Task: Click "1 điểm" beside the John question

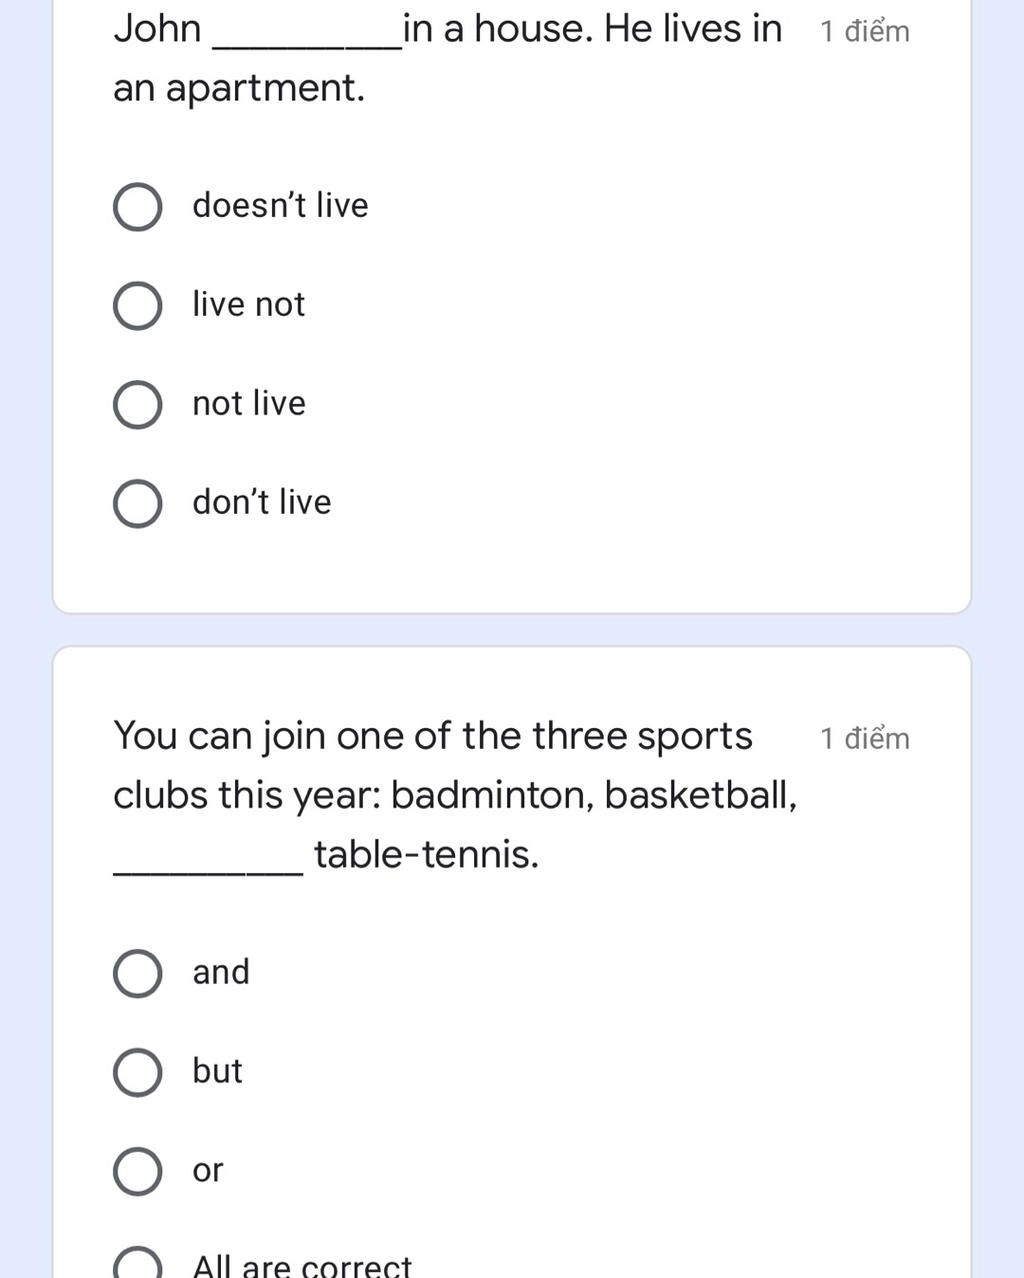Action: click(x=865, y=31)
